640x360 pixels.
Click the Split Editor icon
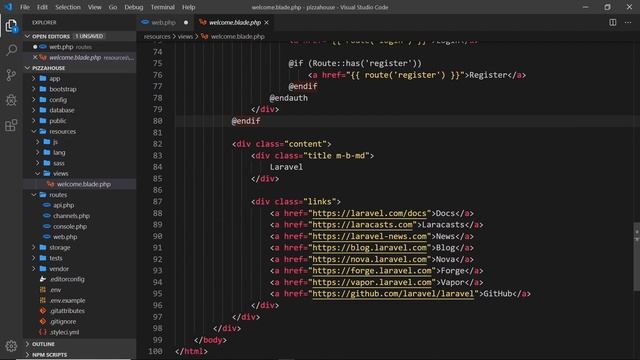[613, 22]
